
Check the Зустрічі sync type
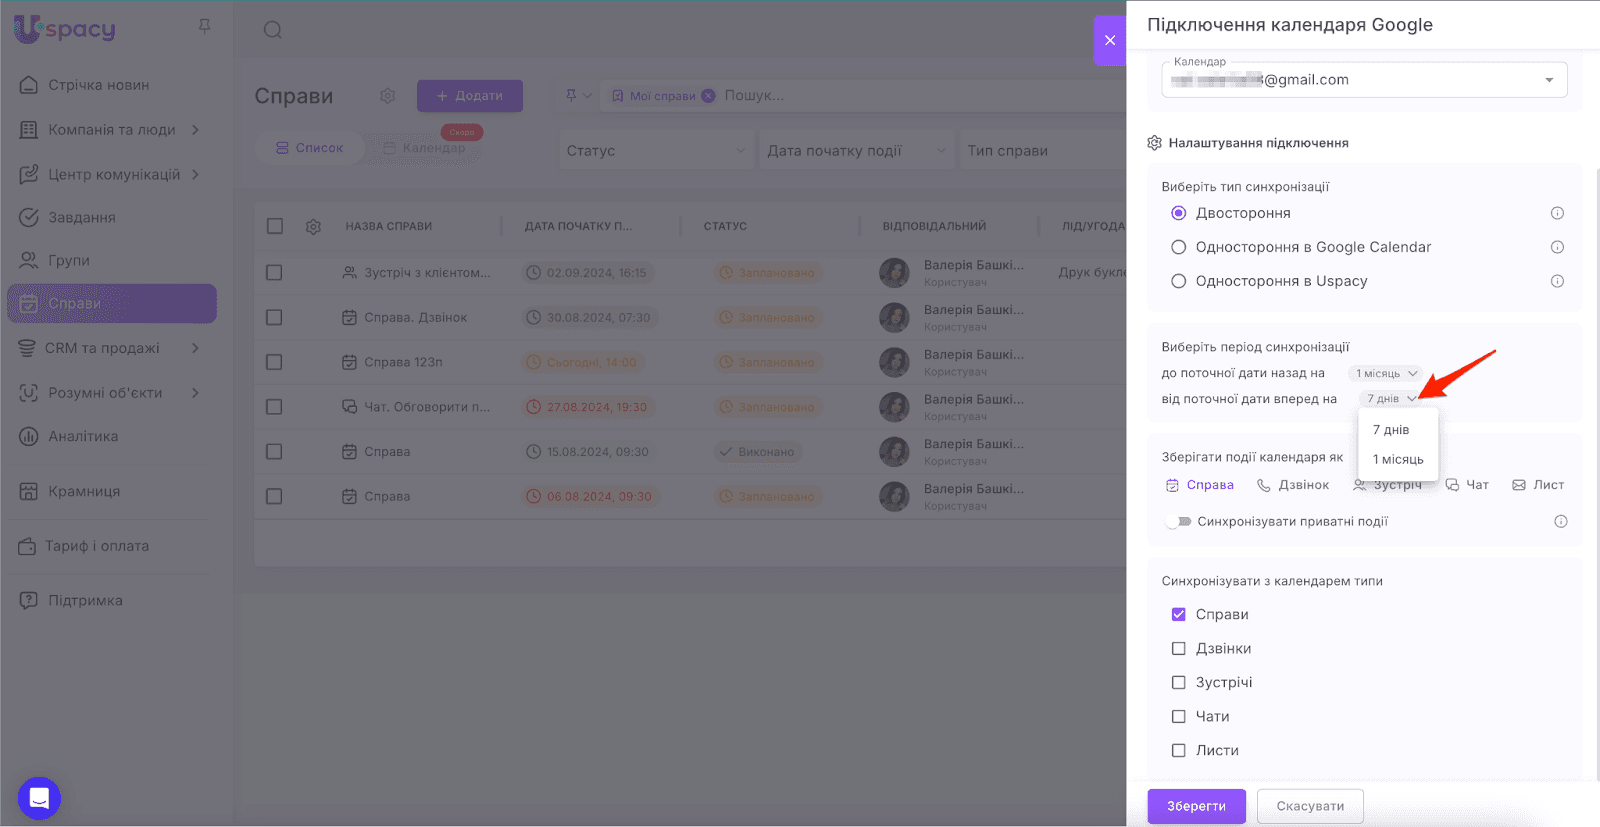point(1179,682)
